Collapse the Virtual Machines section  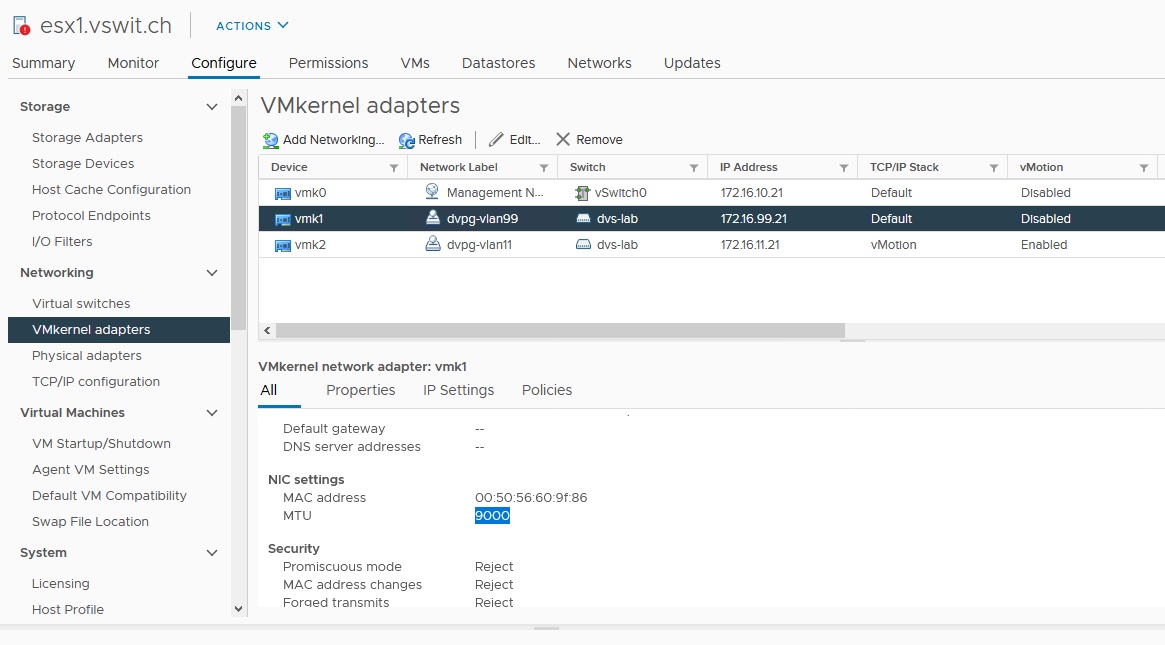click(211, 413)
